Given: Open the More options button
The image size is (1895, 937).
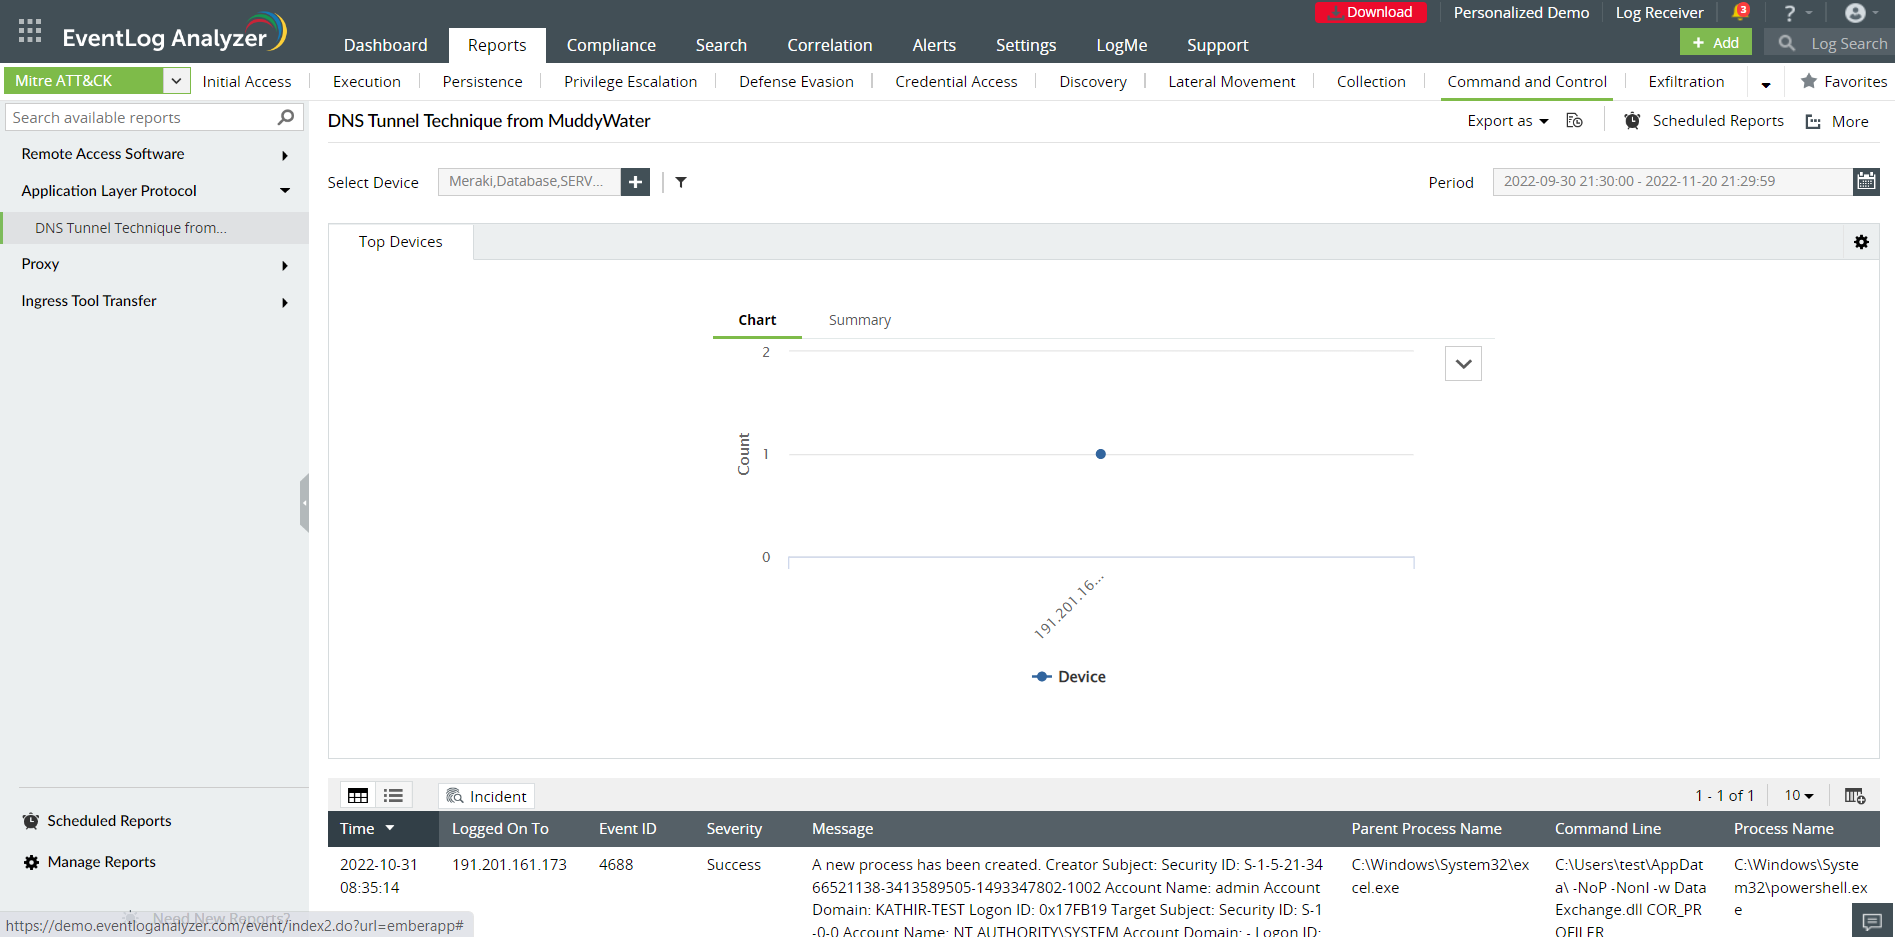Looking at the screenshot, I should pyautogui.click(x=1837, y=121).
